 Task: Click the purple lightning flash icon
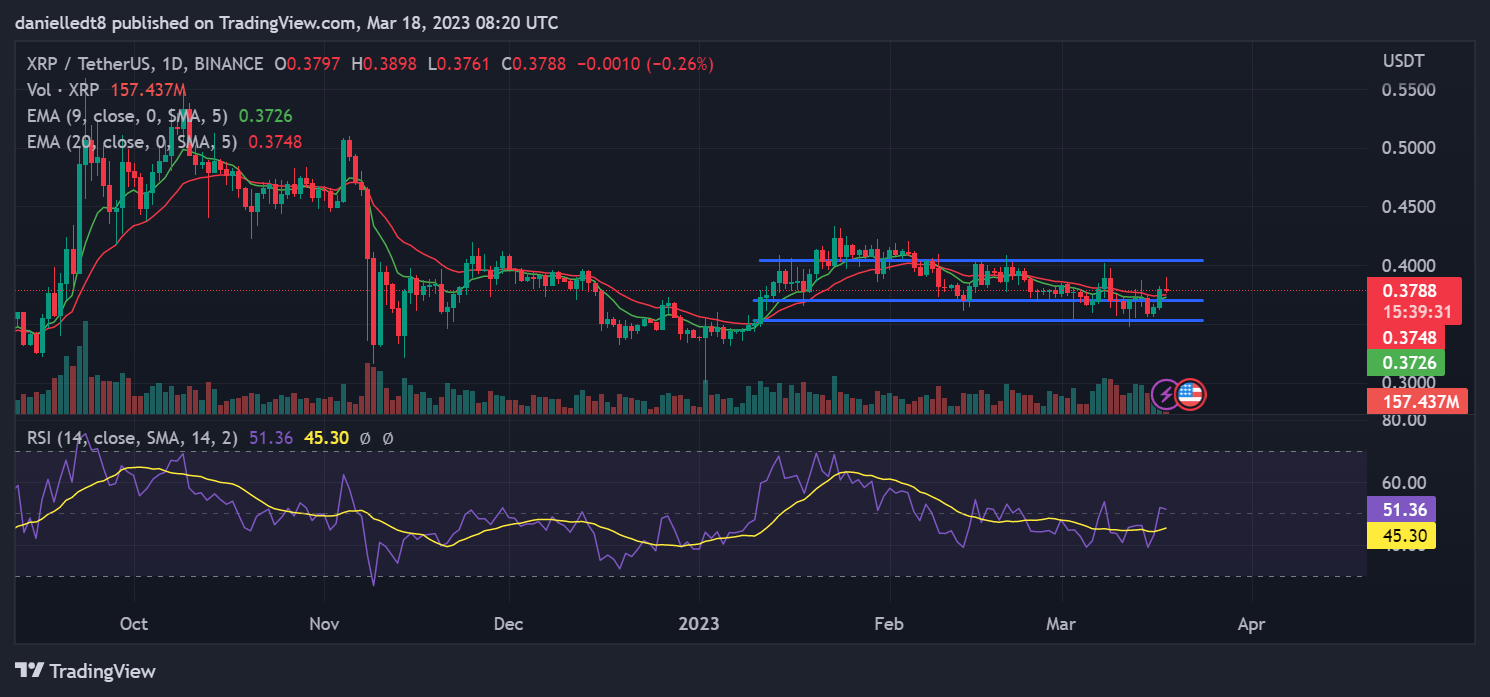[1163, 394]
